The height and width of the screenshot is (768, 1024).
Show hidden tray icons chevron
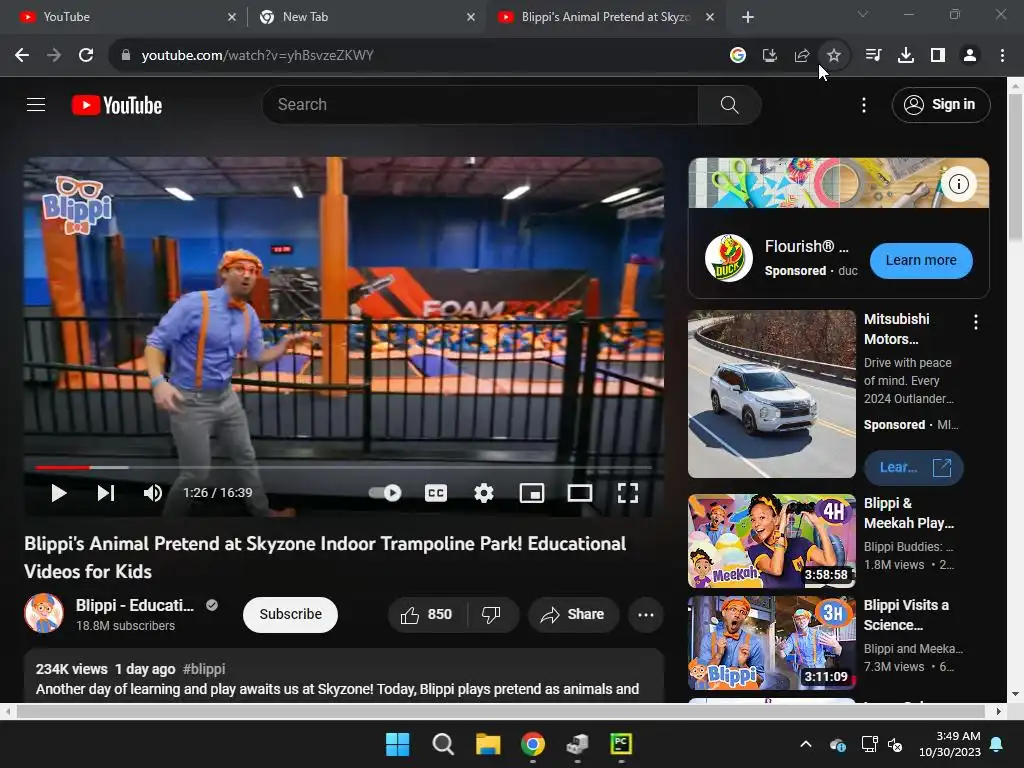[x=806, y=744]
